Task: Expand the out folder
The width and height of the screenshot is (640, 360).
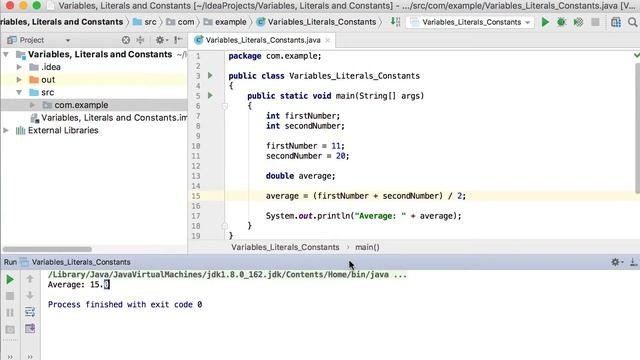Action: coord(19,80)
